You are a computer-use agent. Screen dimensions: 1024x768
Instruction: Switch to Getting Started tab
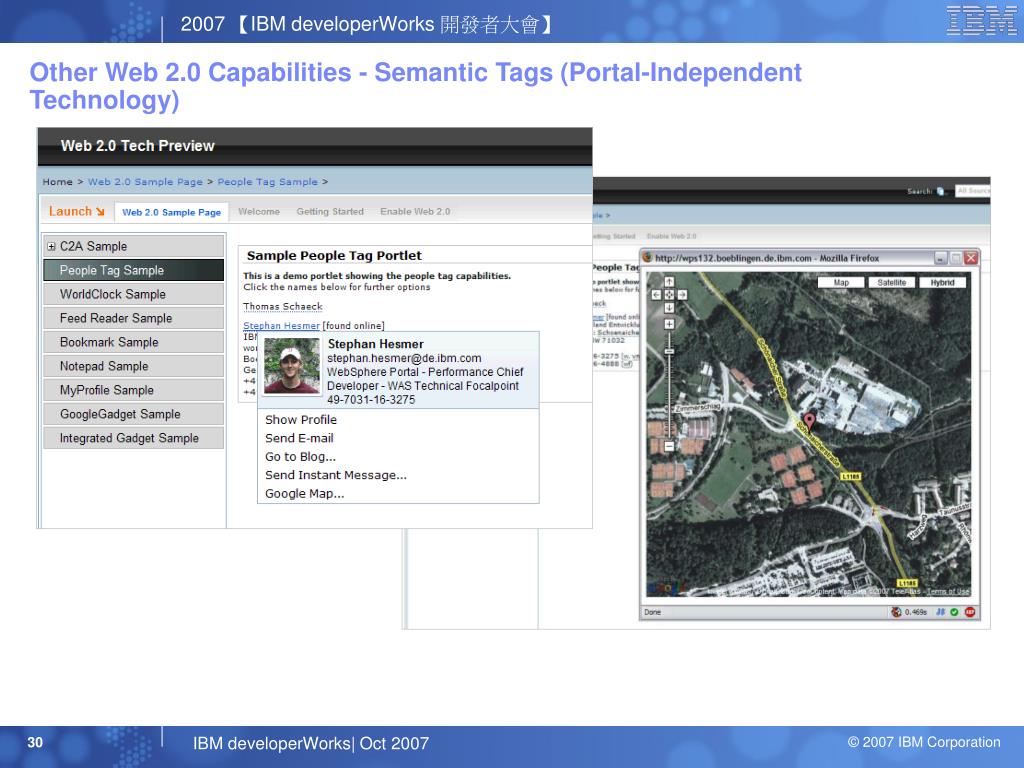coord(330,212)
